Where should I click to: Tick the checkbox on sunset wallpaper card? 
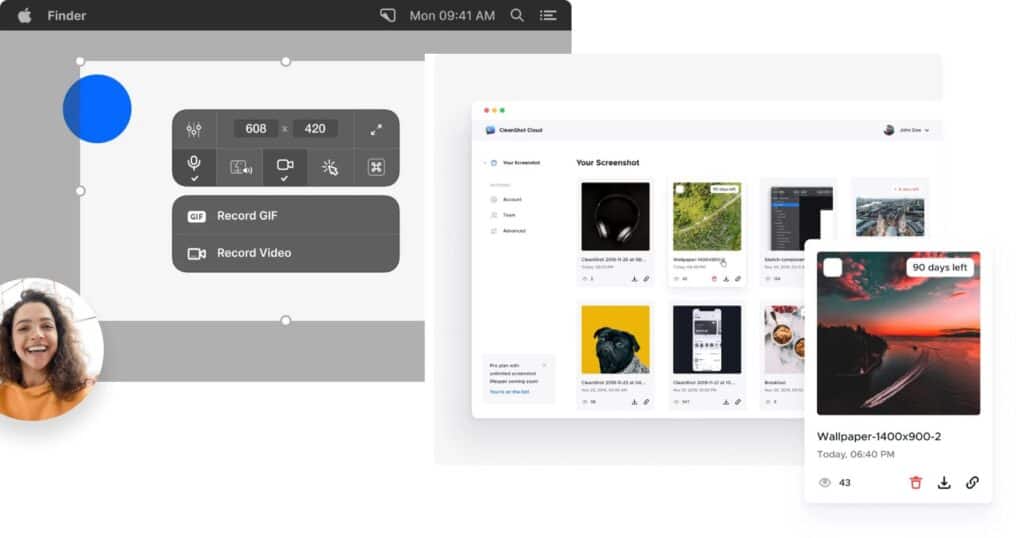pos(832,267)
